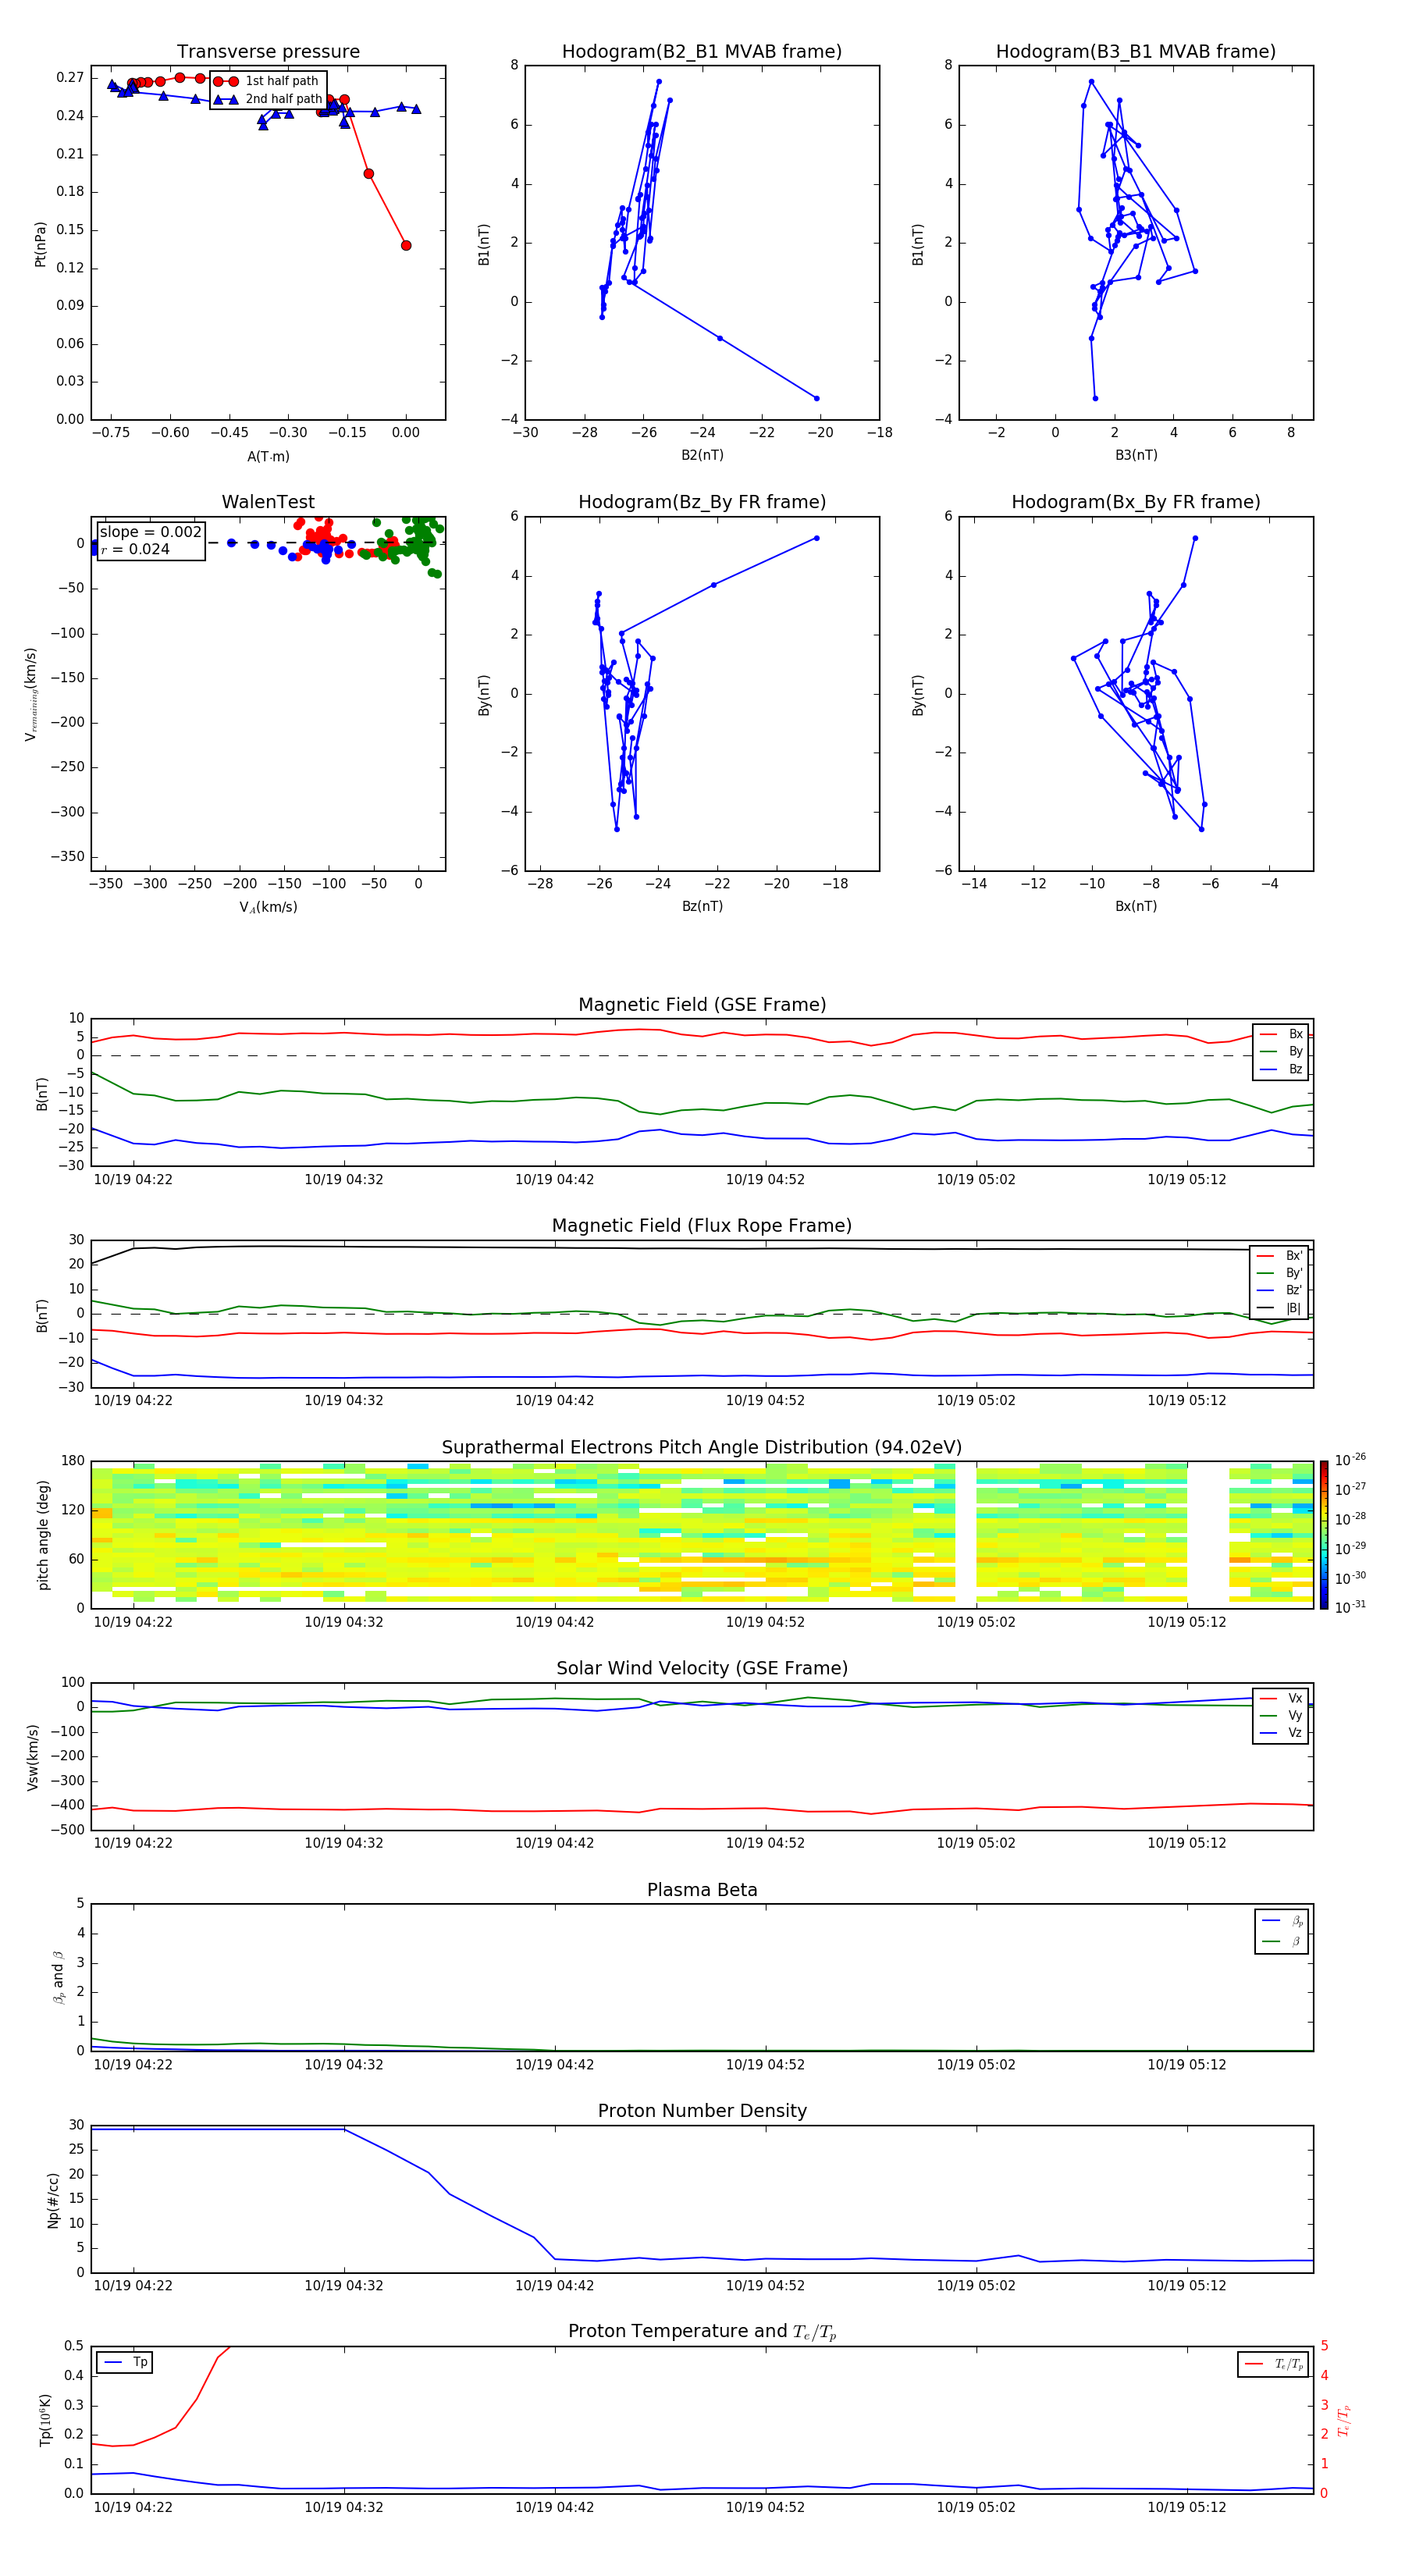Click the "Plasma Beta" plot title
Viewport: 1405px width, 2576px height.
702,1890
